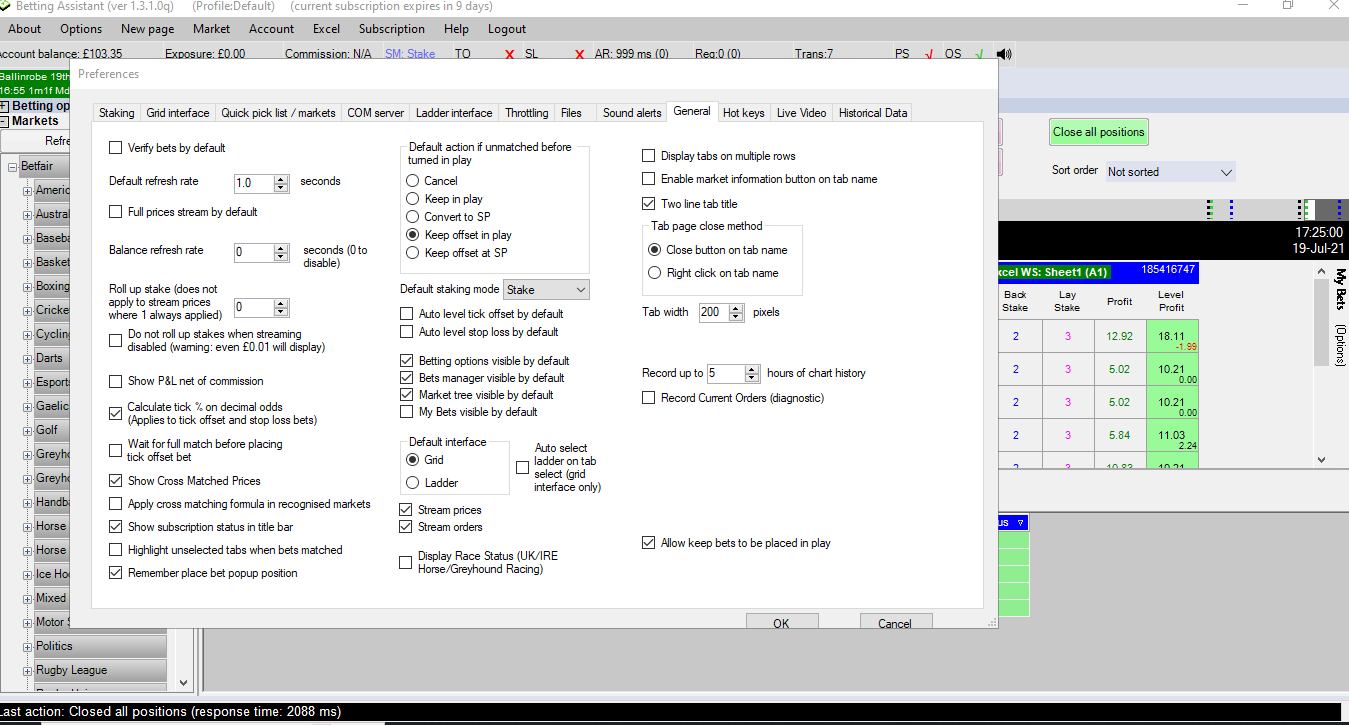Viewport: 1349px width, 725px height.
Task: Click the red check mark beside PS
Action: [930, 54]
